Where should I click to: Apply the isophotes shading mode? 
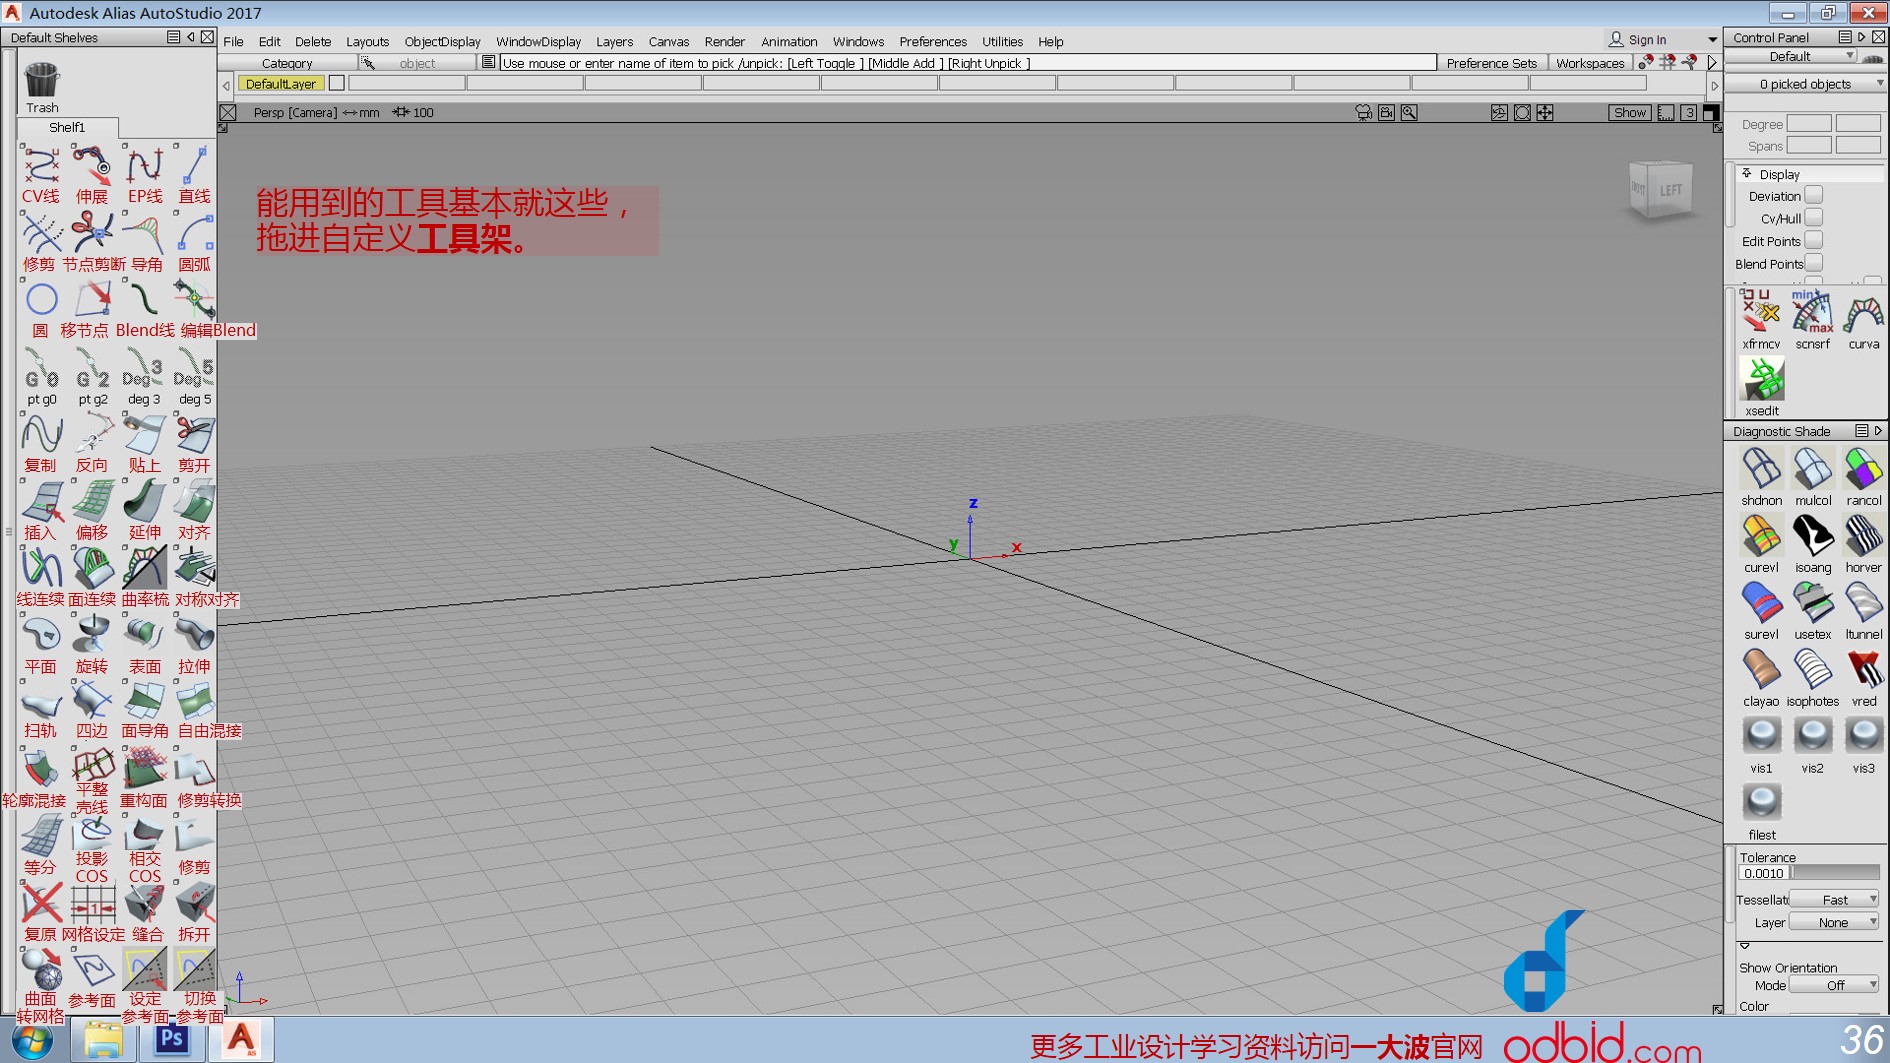1812,670
